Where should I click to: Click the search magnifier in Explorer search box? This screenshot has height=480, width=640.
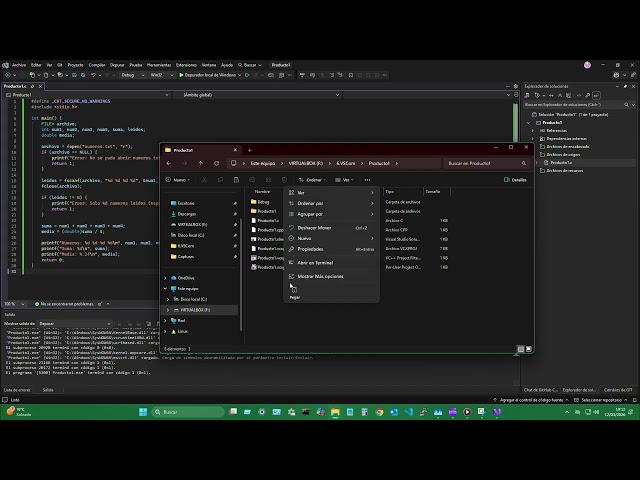[x=524, y=163]
